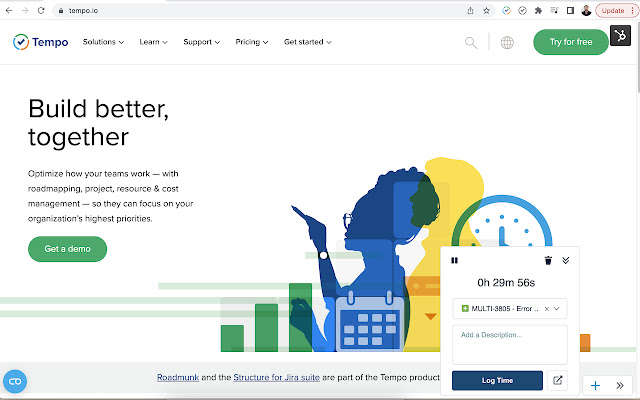
Task: Open the MULTI-3805 issue dropdown
Action: pos(556,309)
